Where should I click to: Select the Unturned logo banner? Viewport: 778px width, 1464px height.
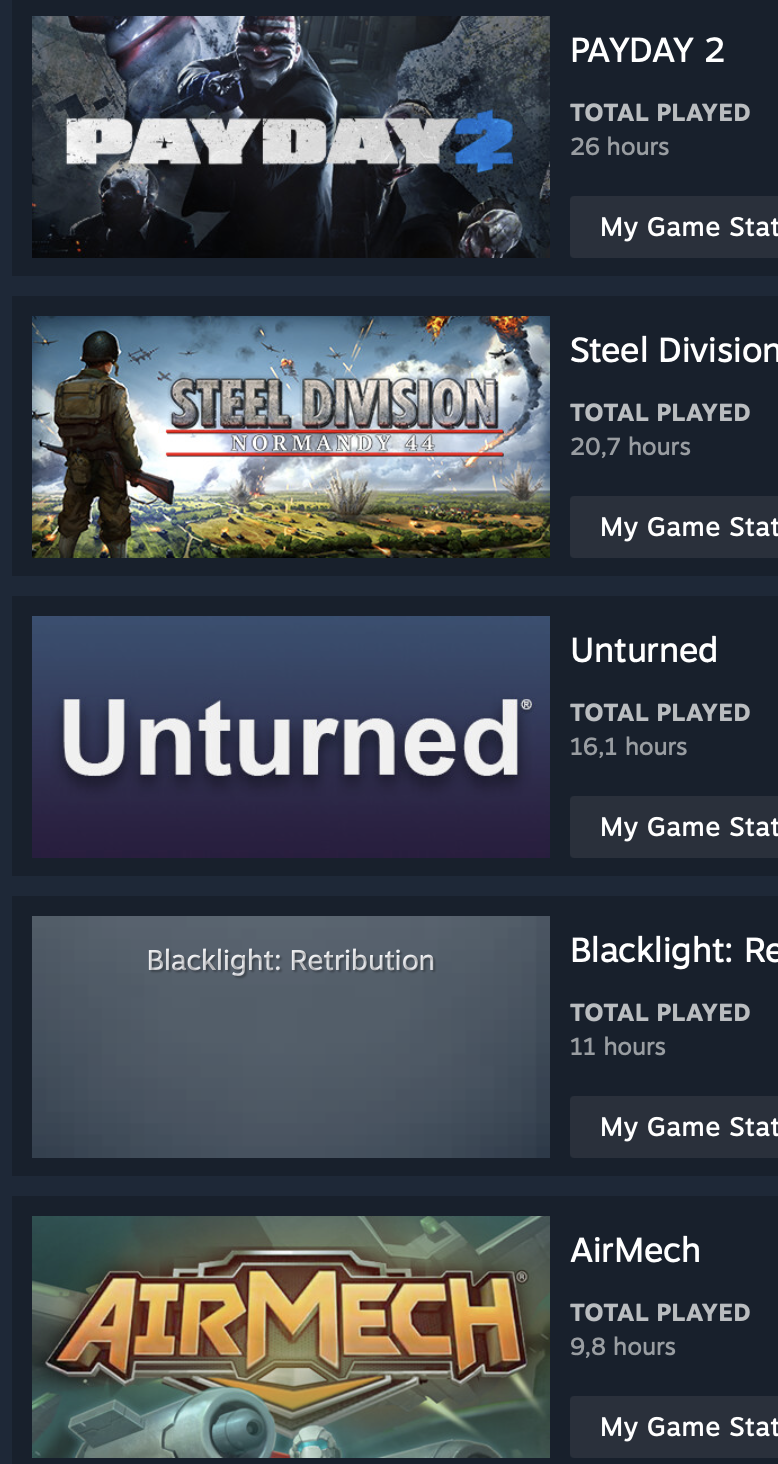[x=291, y=737]
